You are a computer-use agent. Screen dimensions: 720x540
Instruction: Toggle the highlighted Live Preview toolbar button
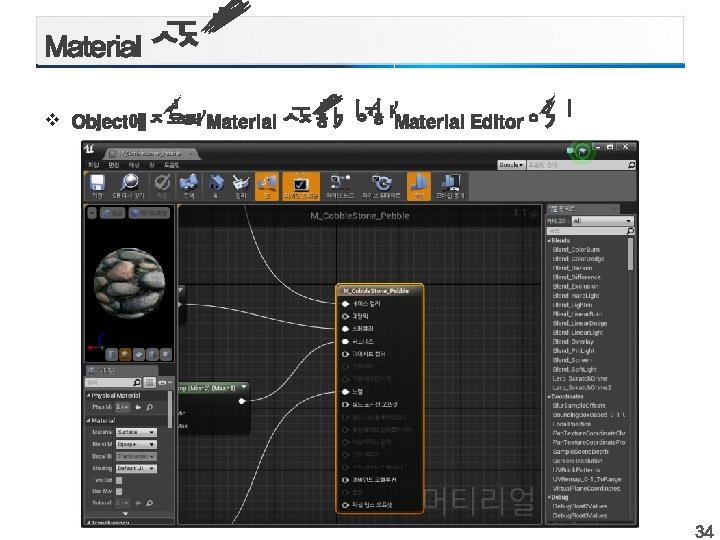click(x=301, y=186)
